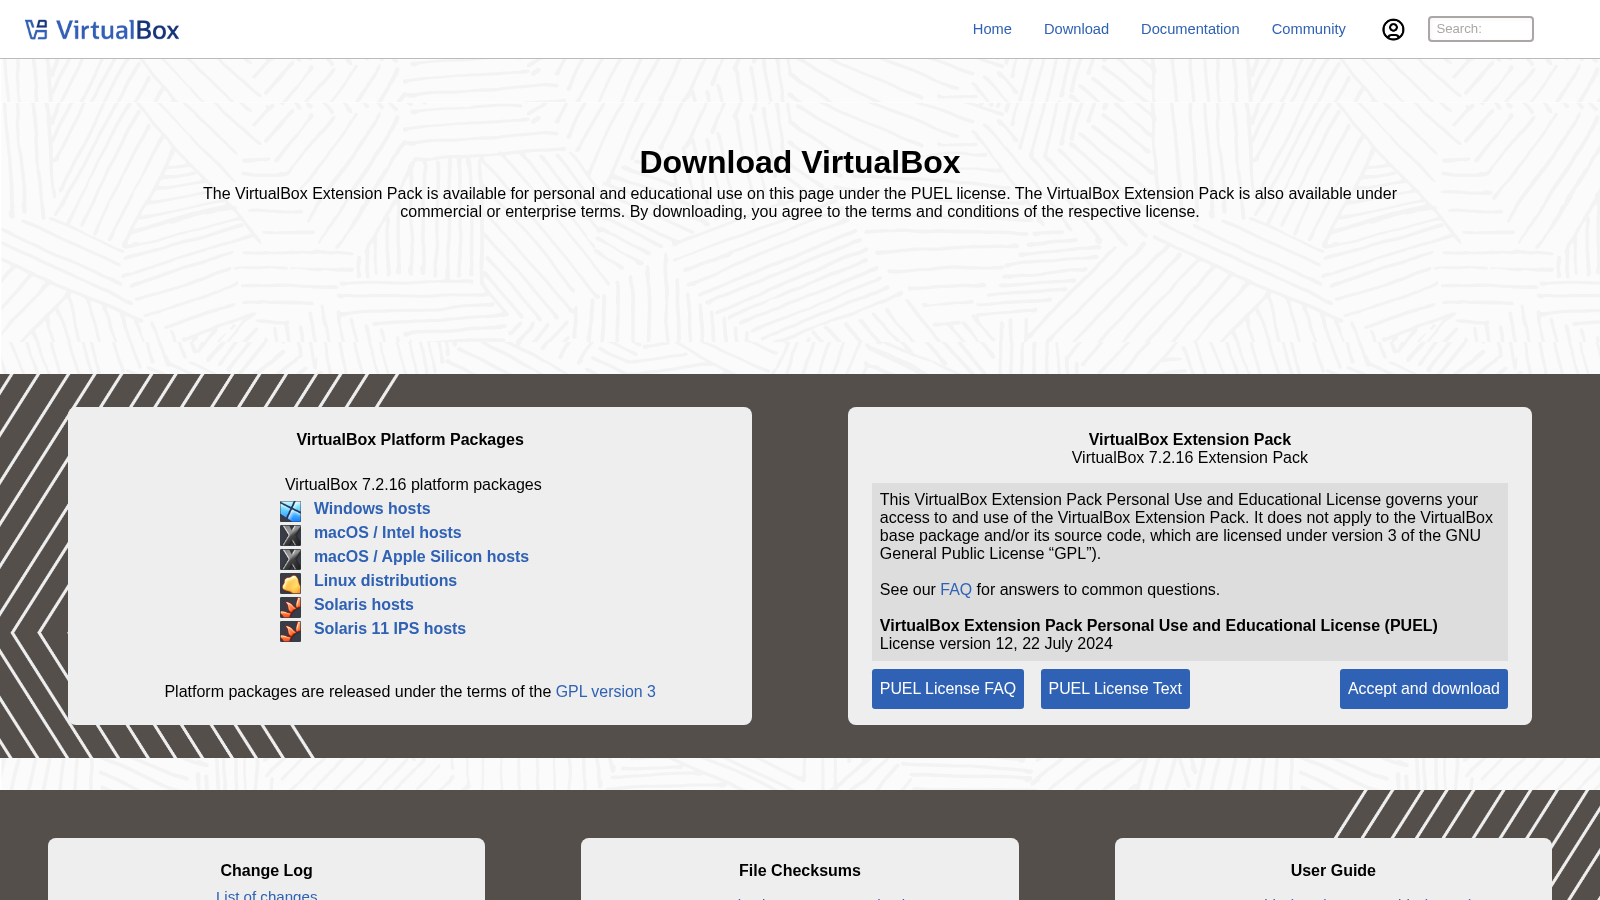1600x900 pixels.
Task: Open the GPL version 3 link
Action: tap(605, 692)
